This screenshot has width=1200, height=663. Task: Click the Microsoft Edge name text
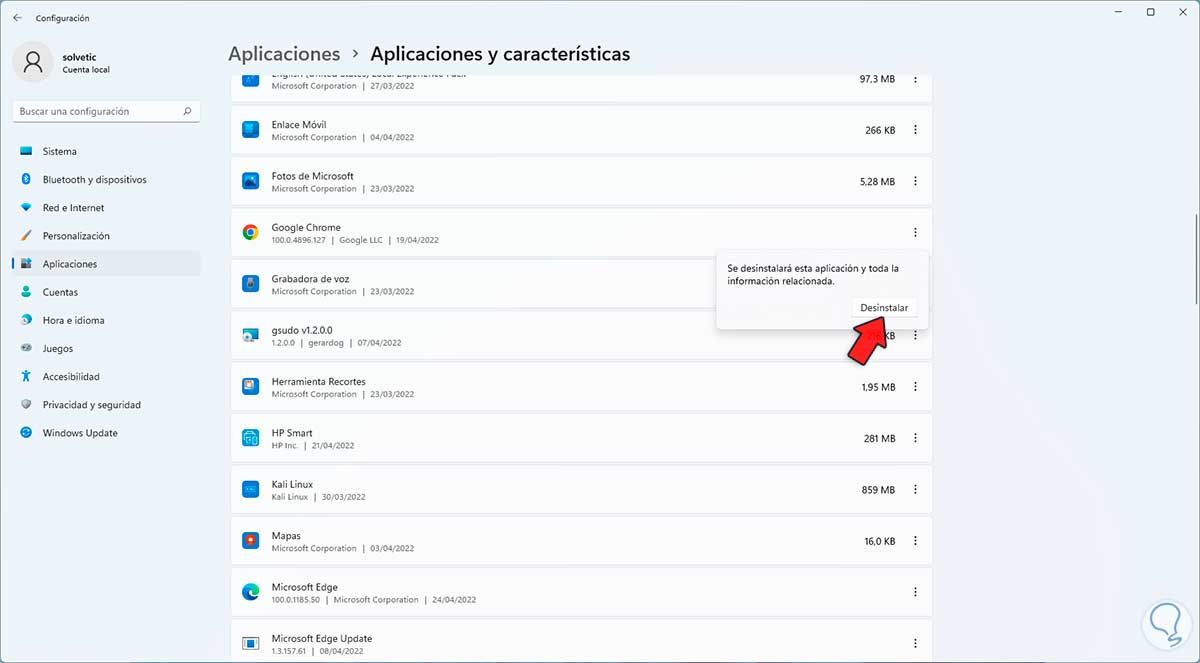click(x=305, y=587)
